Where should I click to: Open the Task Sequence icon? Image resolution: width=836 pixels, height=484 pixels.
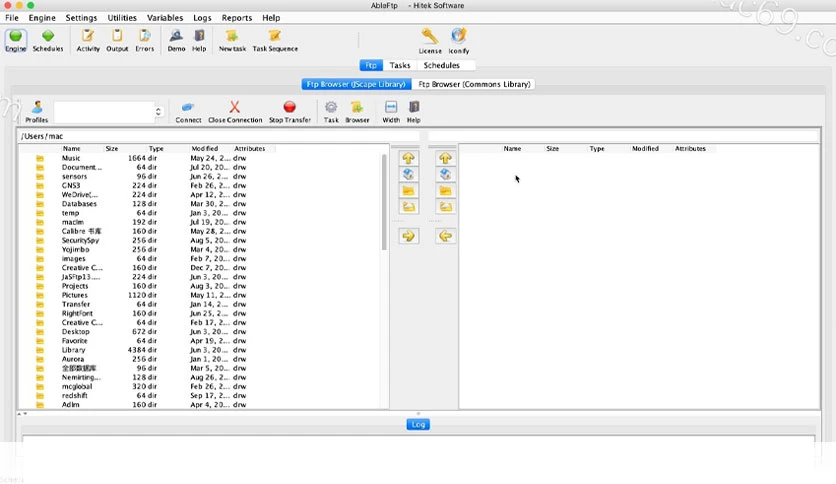[x=275, y=41]
